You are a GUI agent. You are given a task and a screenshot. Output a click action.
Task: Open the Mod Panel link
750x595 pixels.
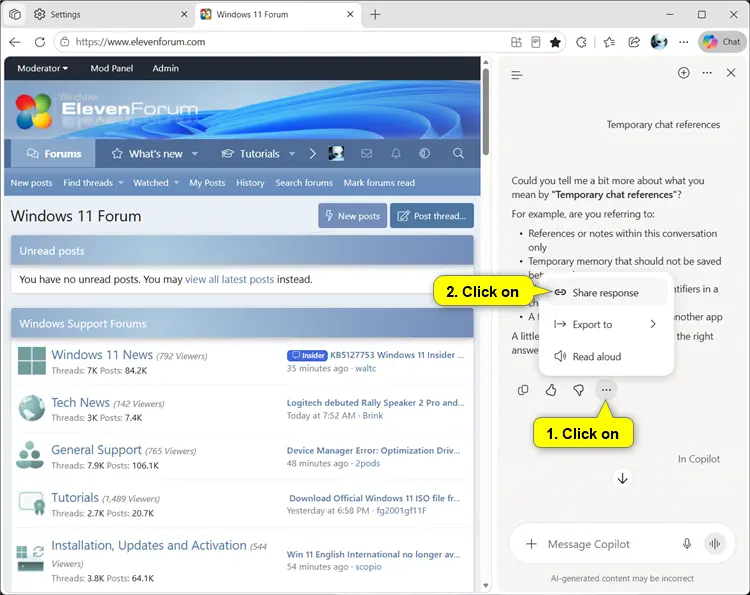tap(112, 68)
